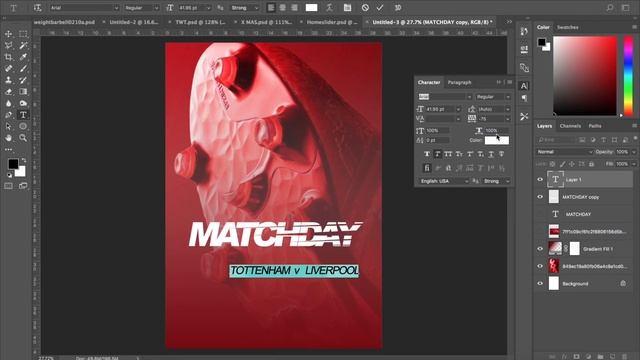Screen dimensions: 640x360
Task: Open the Edit Toolbar three-dots button
Action: (8, 150)
